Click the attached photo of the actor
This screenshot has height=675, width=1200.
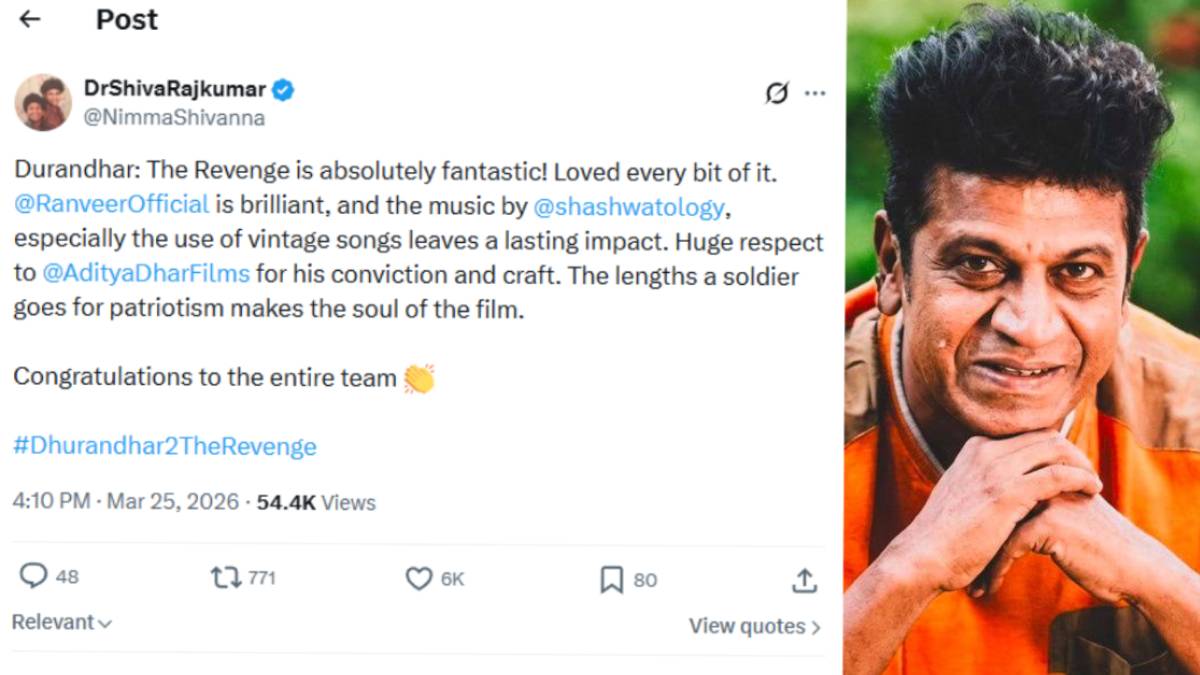point(1020,337)
